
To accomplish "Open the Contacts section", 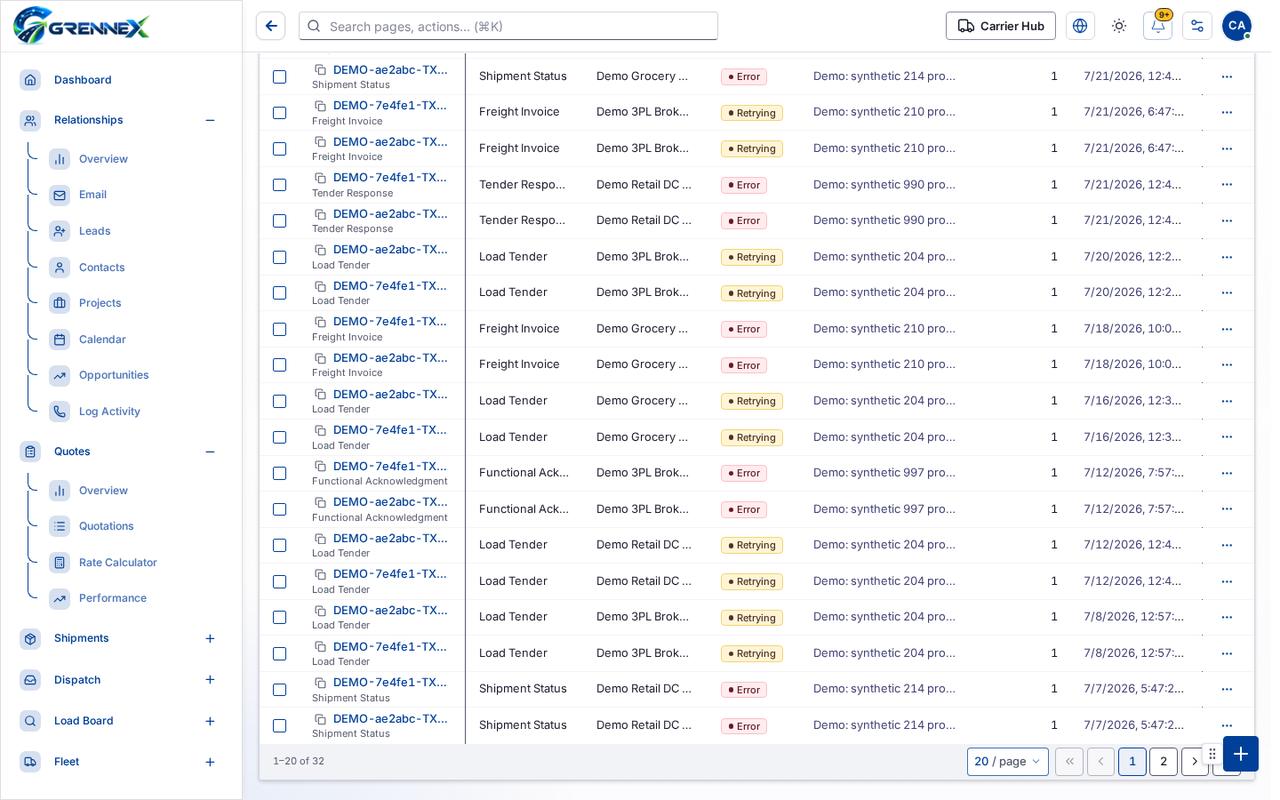I will coord(102,267).
